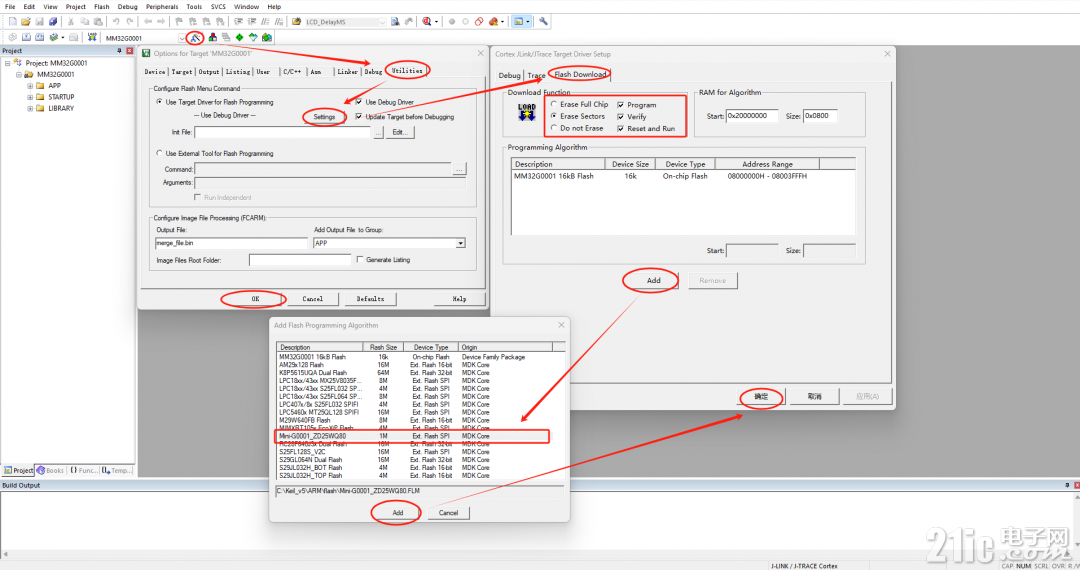The width and height of the screenshot is (1080, 570).
Task: Click the Configuration wrench icon
Action: [x=543, y=21]
